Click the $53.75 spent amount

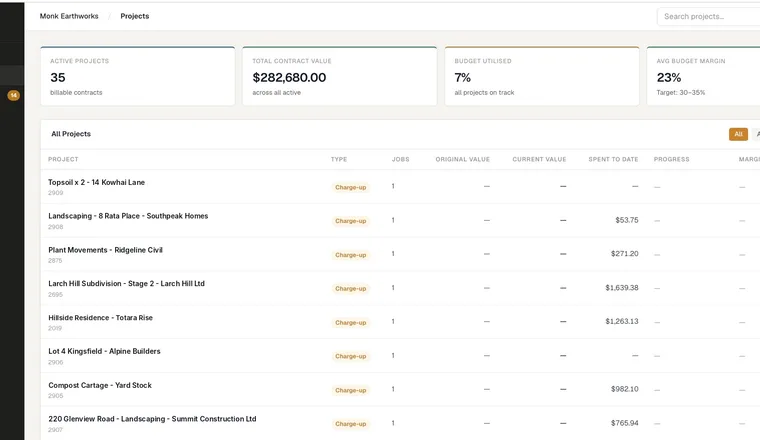pos(627,220)
